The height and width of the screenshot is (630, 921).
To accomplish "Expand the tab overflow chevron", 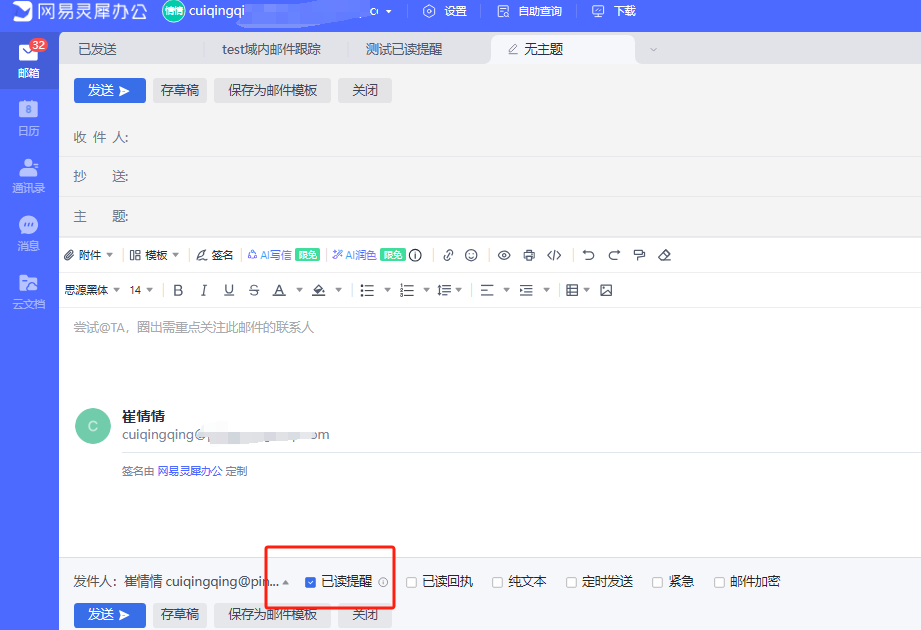I will [653, 49].
